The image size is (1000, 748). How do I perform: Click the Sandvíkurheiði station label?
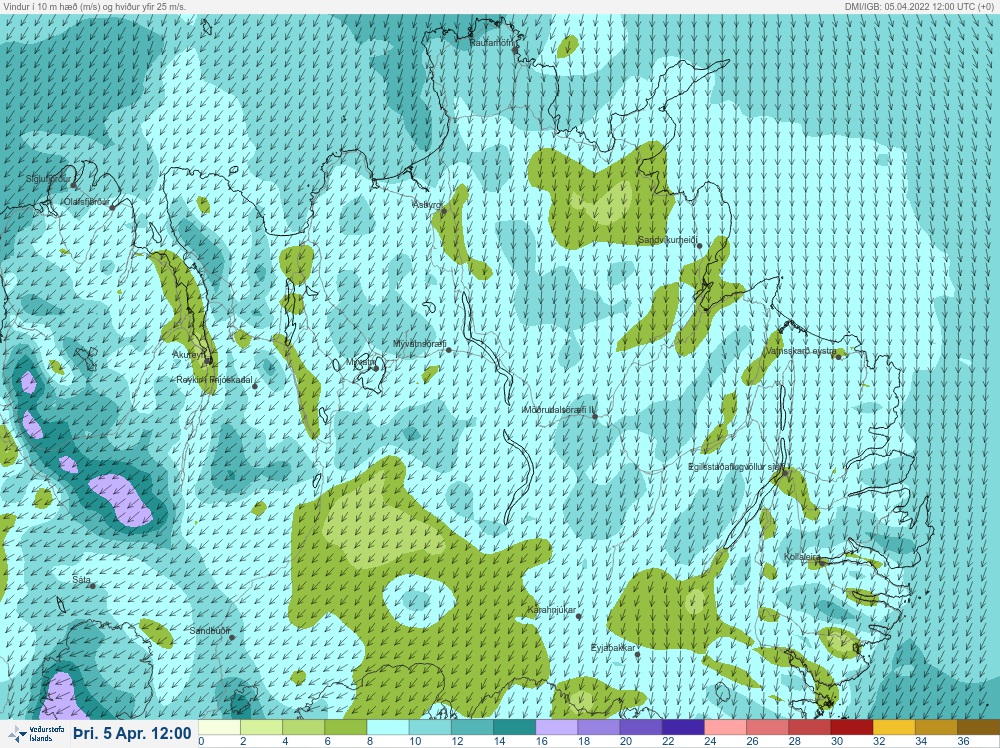pos(668,240)
